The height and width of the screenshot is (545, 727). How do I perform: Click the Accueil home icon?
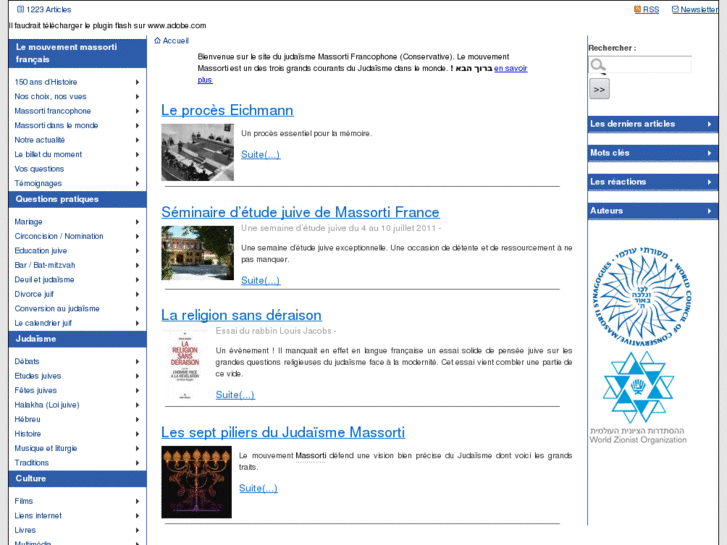(157, 41)
